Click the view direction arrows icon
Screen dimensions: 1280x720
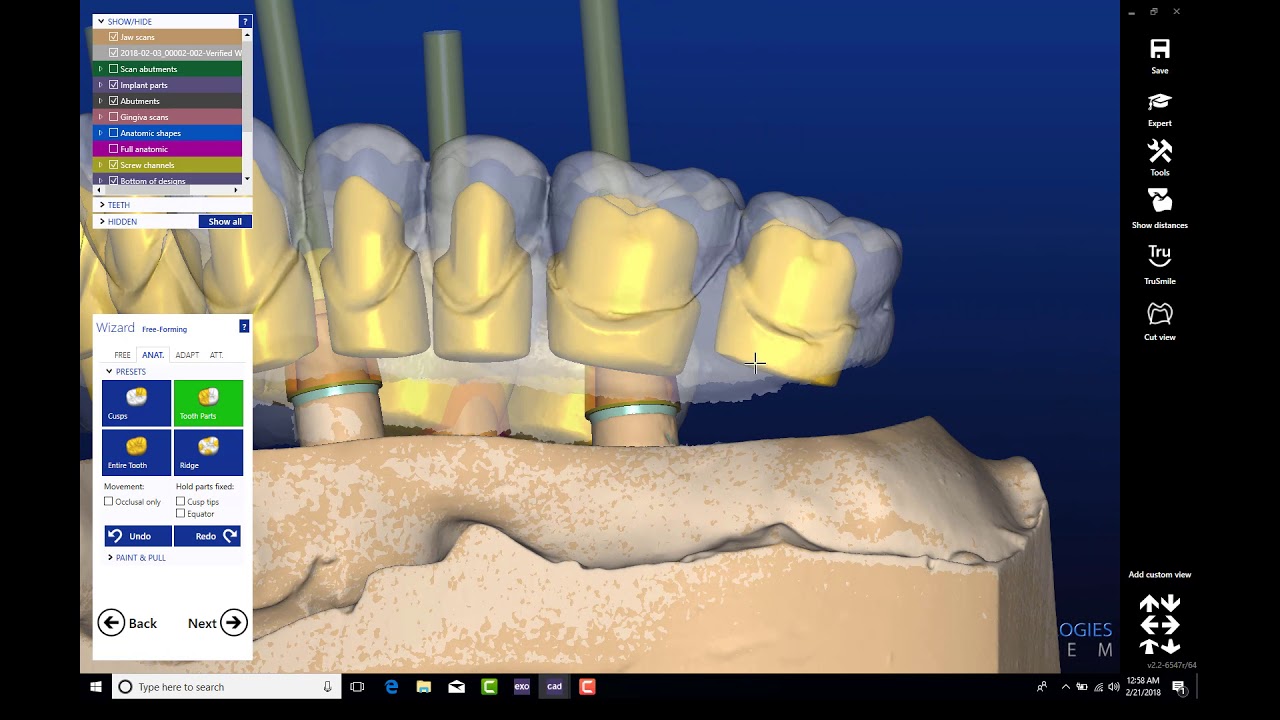pyautogui.click(x=1160, y=625)
